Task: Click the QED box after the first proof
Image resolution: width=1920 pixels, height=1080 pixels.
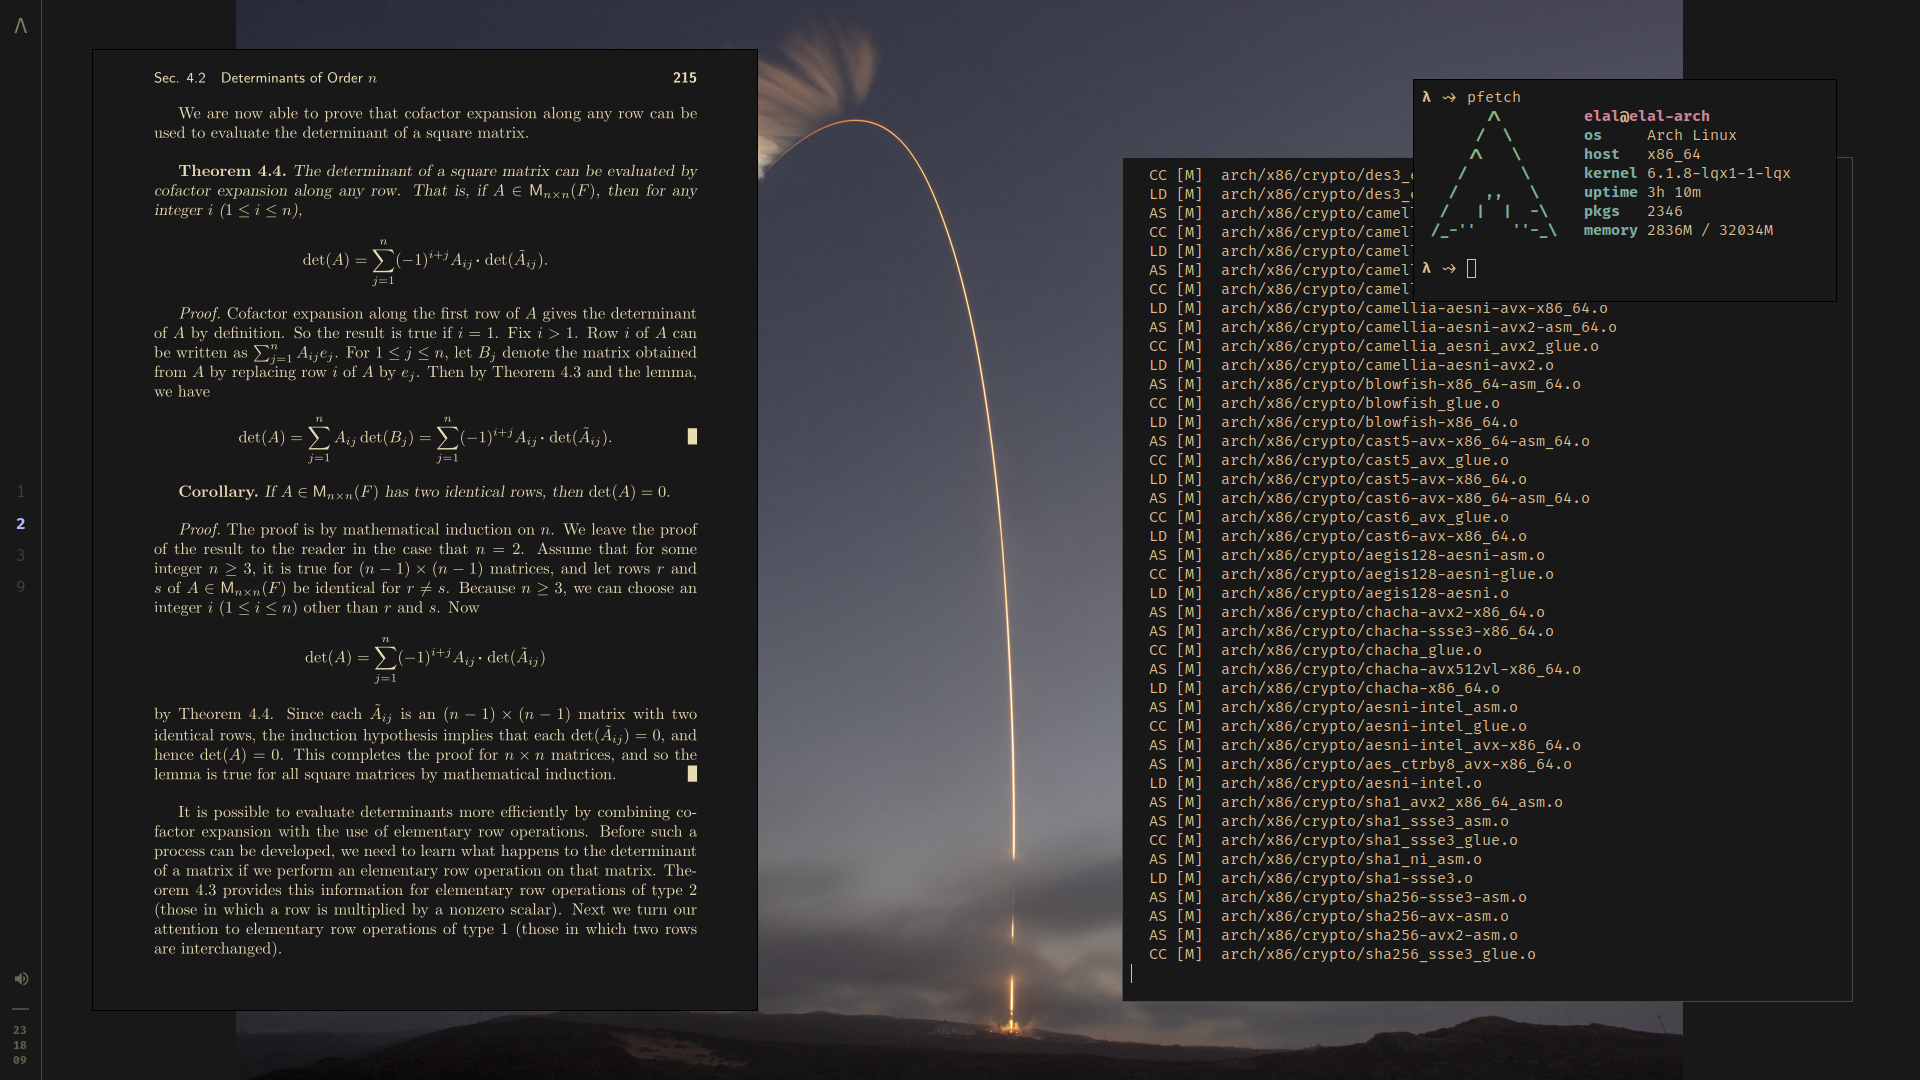Action: (x=692, y=436)
